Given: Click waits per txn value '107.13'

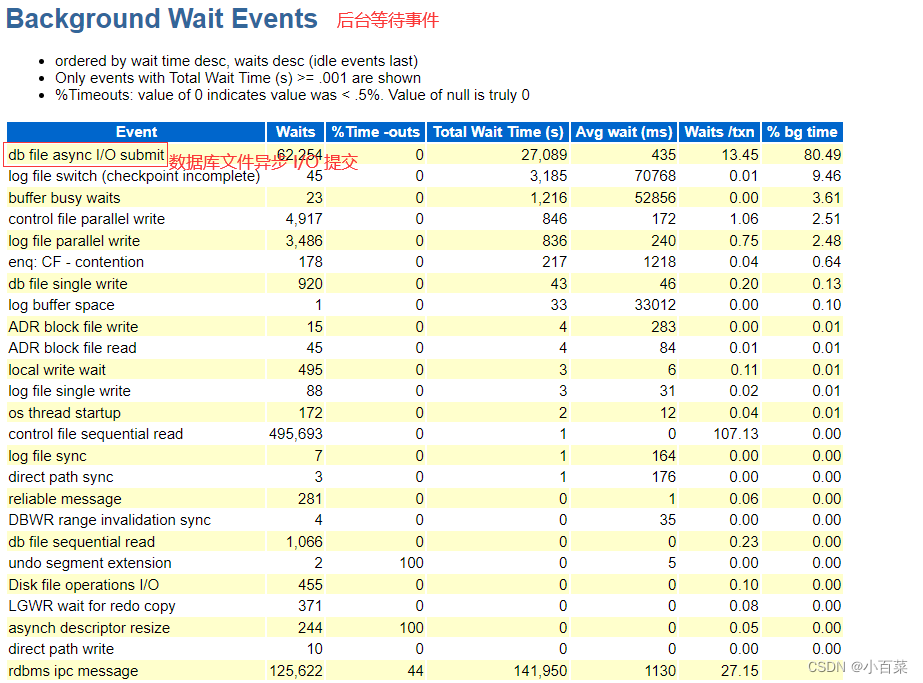Looking at the screenshot, I should [736, 434].
